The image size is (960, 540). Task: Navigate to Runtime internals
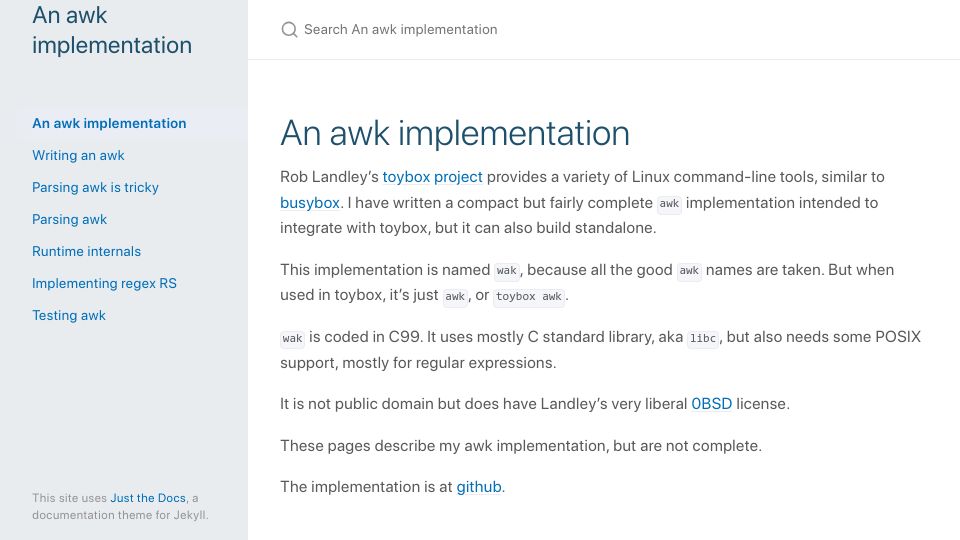86,251
